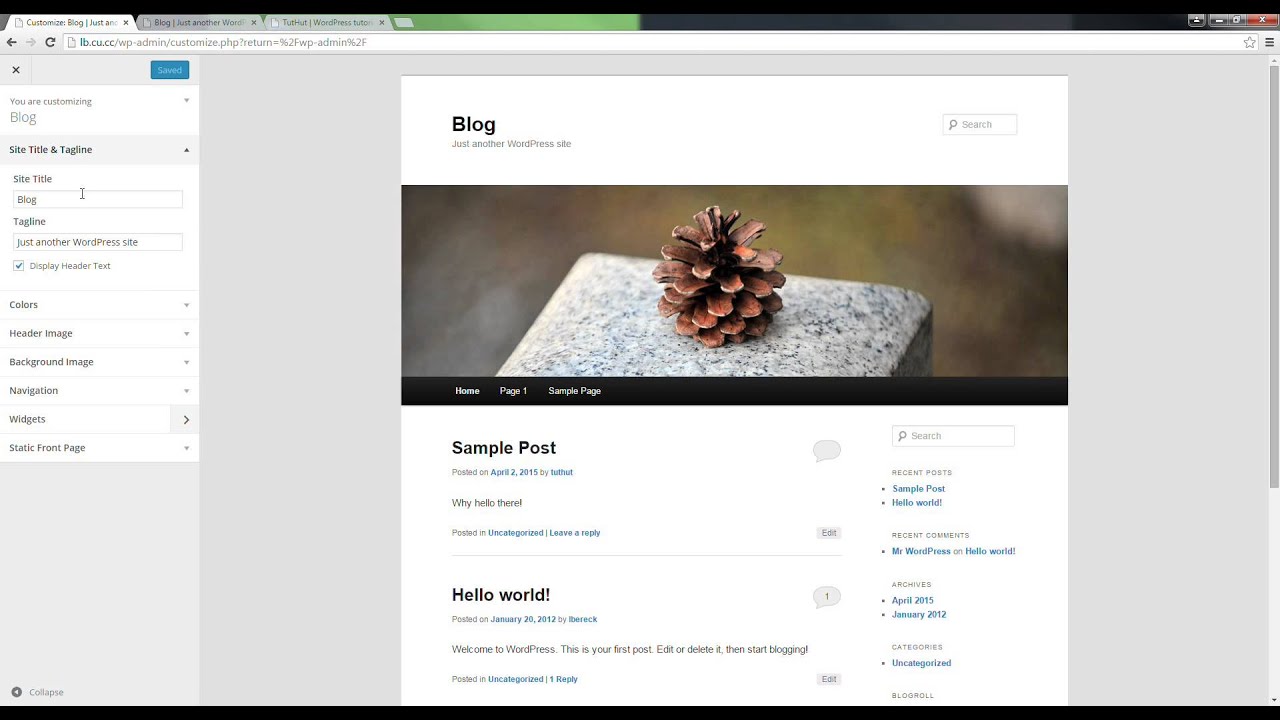
Task: Click the Tagline input field
Action: click(98, 242)
